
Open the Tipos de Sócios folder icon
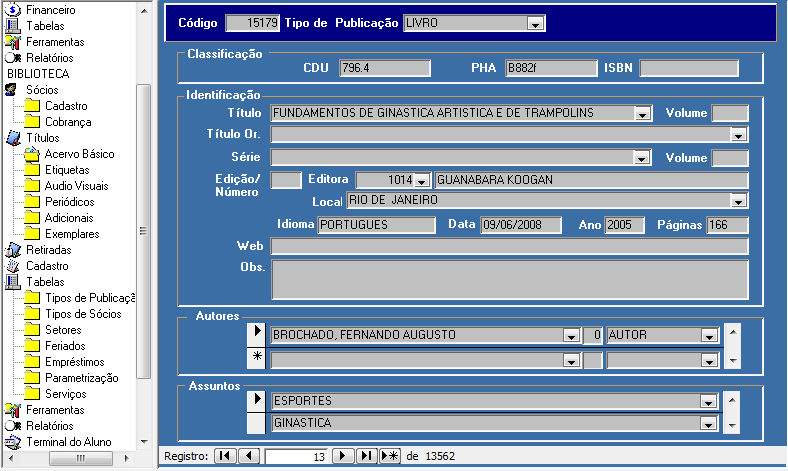32,314
